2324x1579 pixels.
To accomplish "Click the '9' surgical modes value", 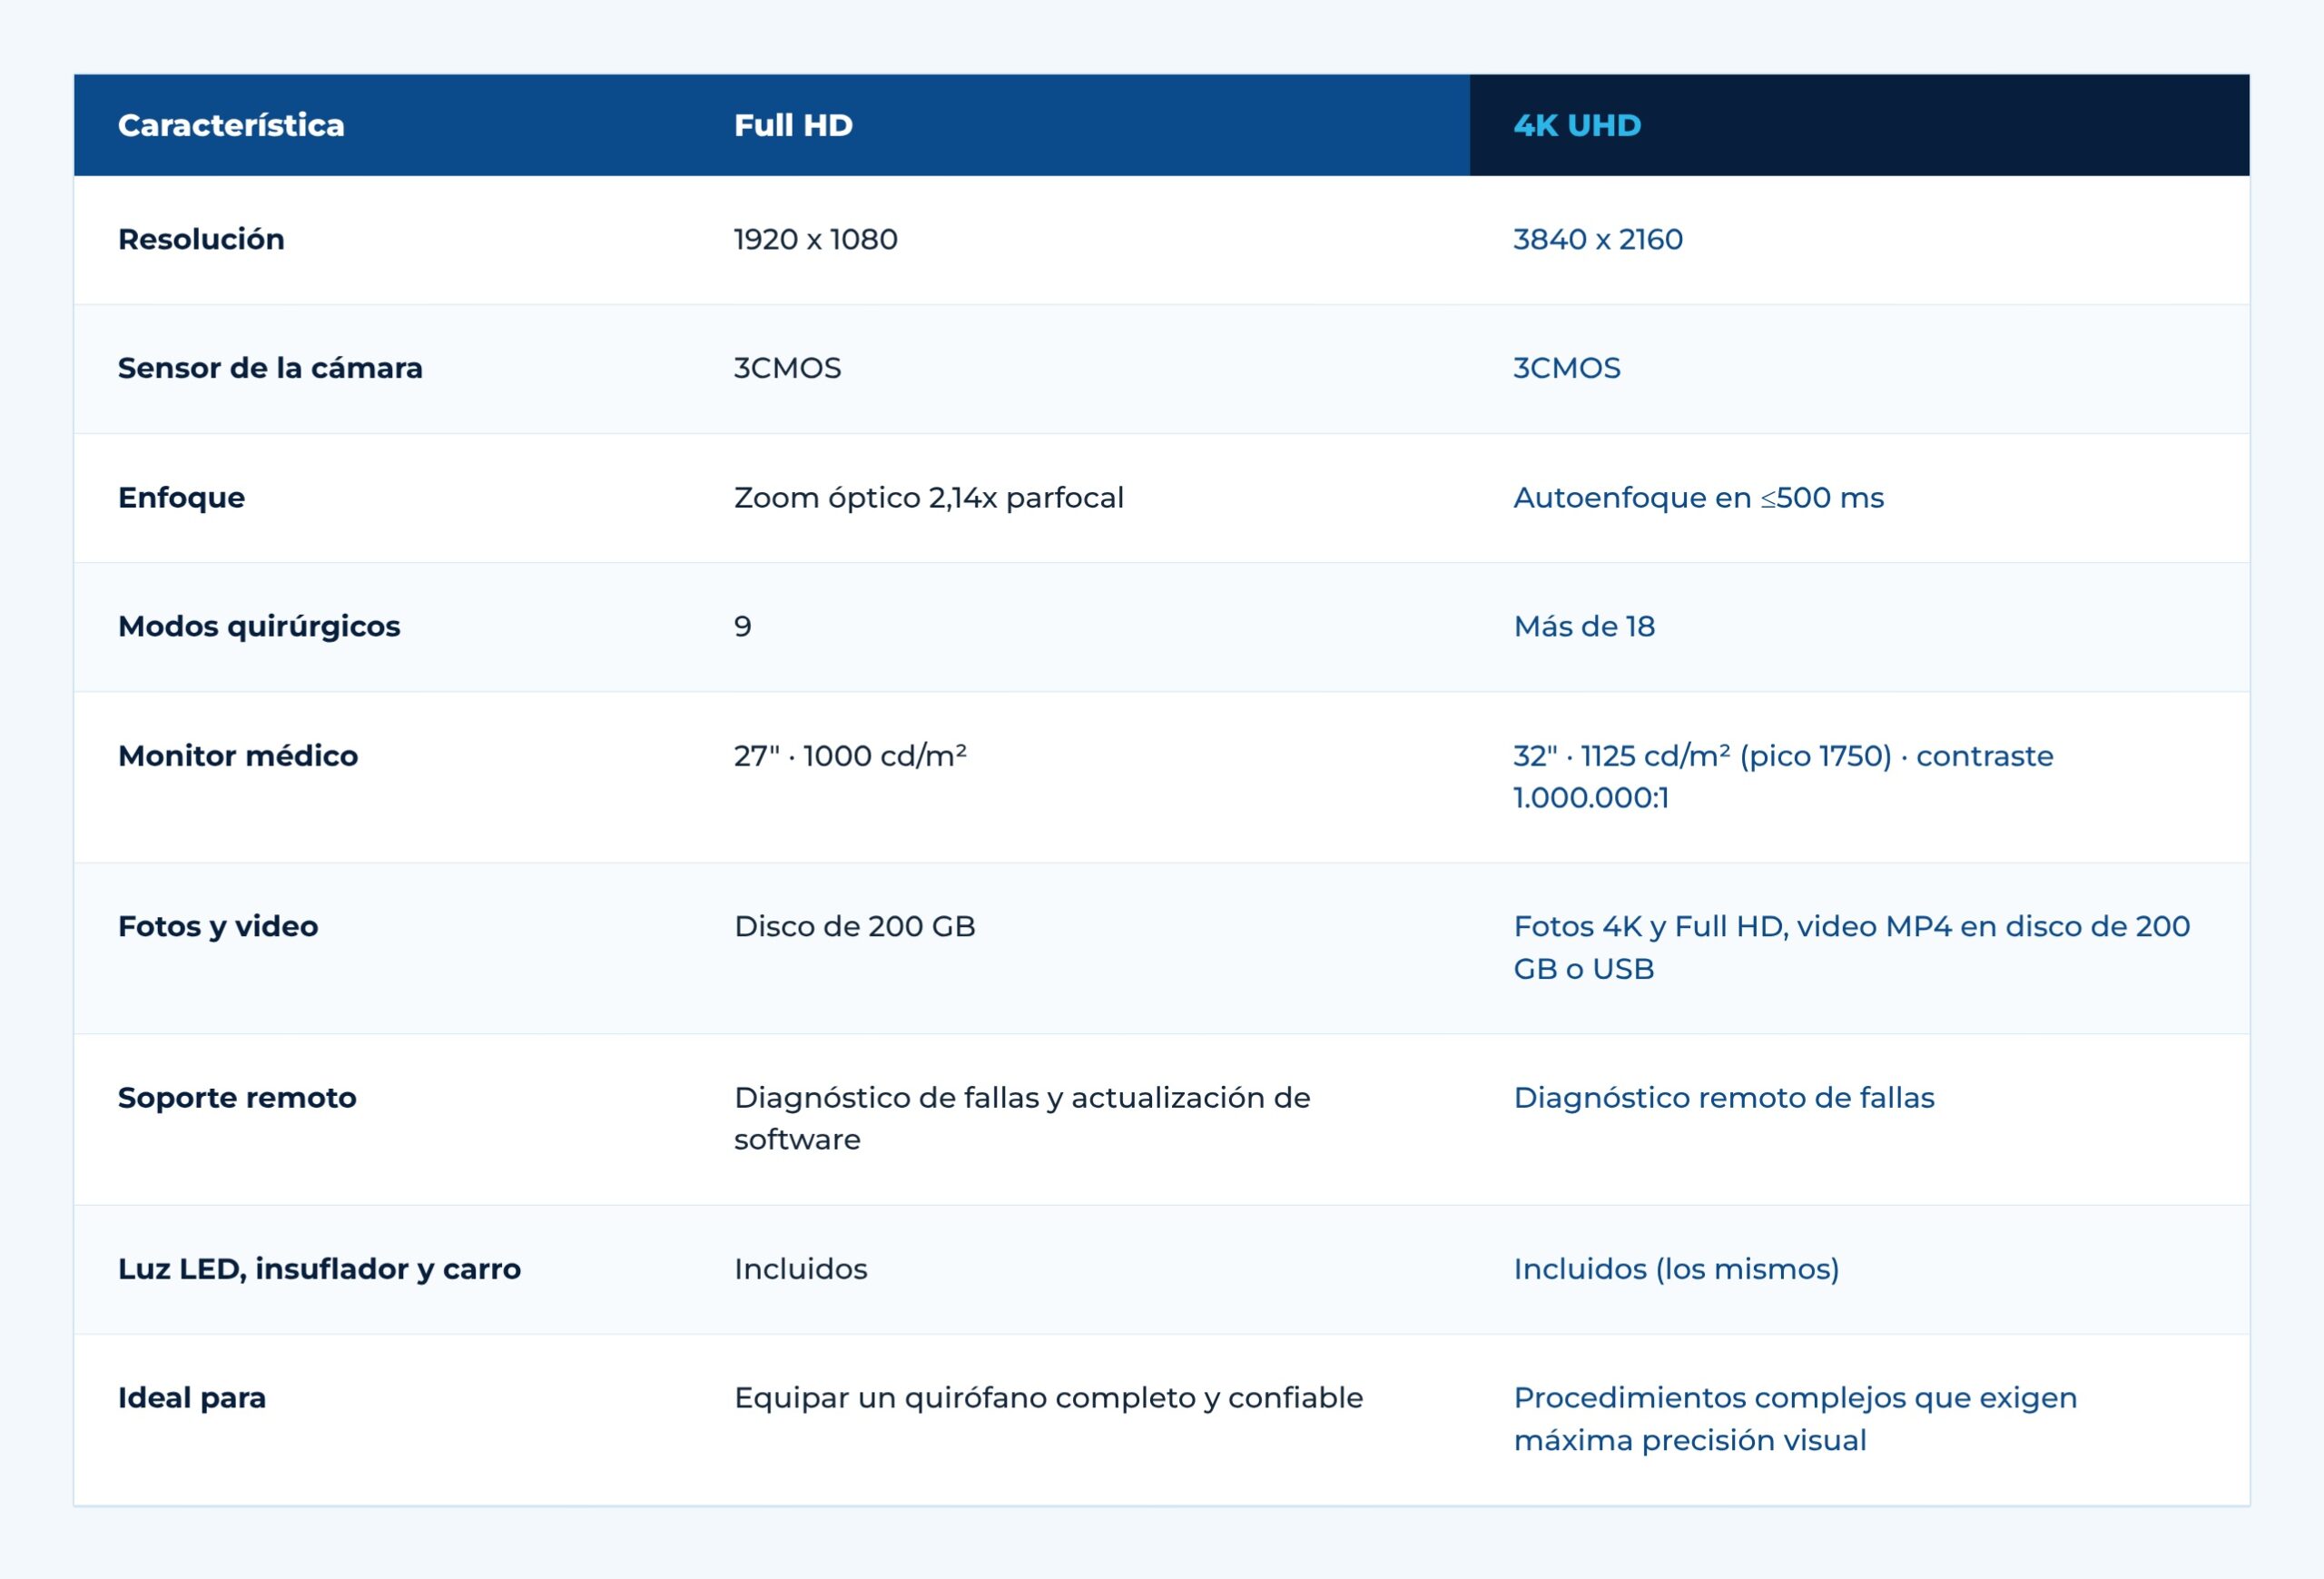I will coord(742,626).
